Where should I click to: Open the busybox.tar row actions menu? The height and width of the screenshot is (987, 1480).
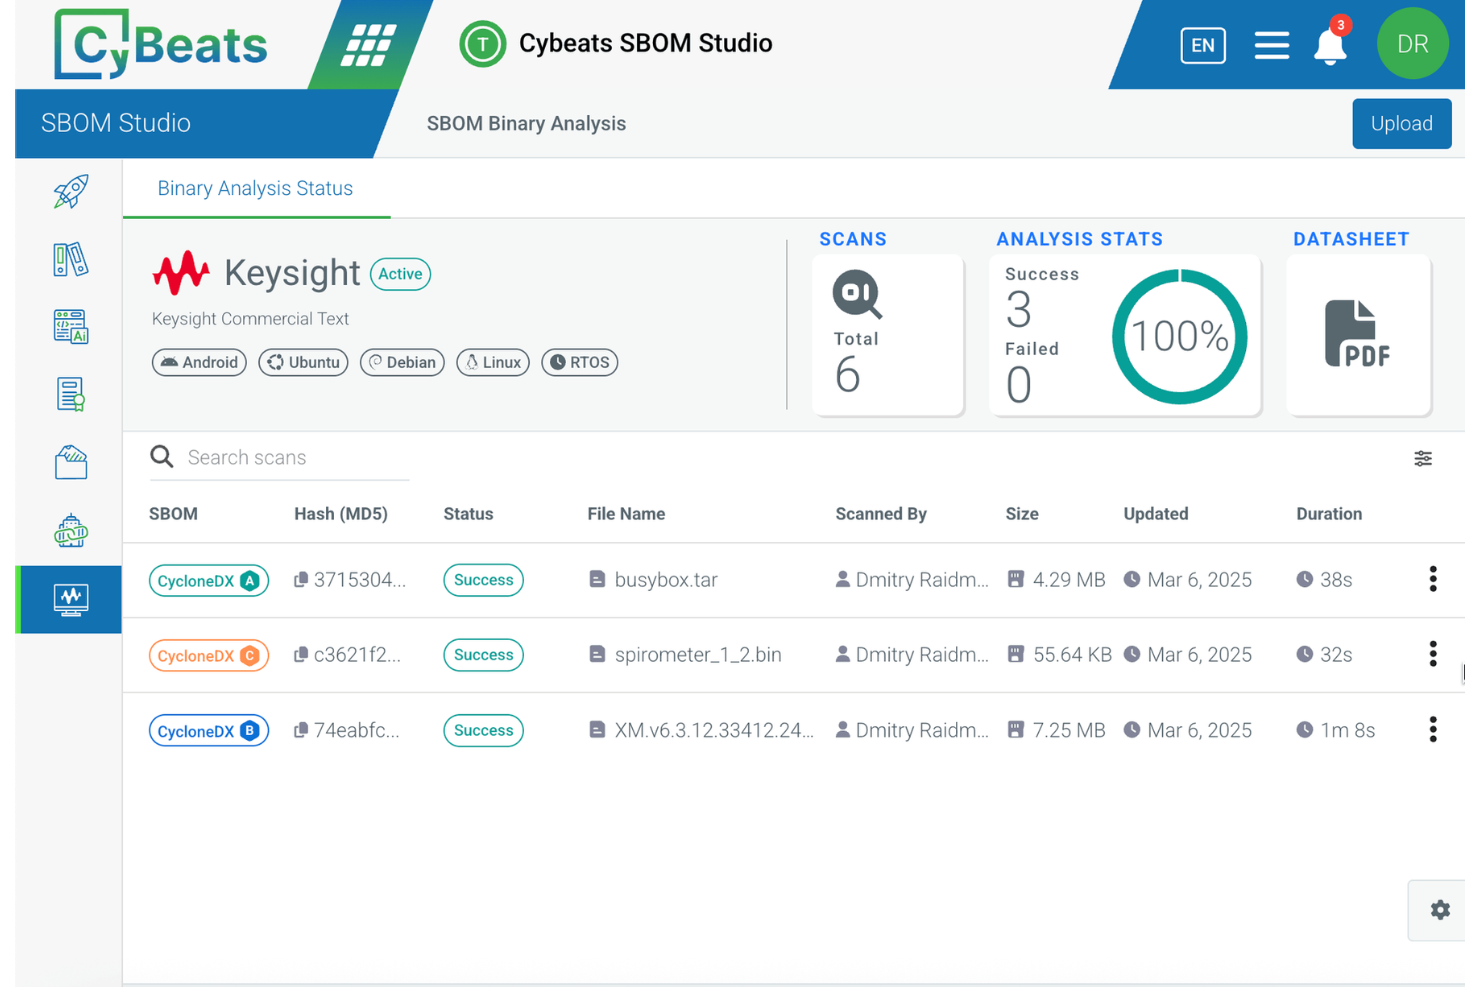click(1433, 579)
